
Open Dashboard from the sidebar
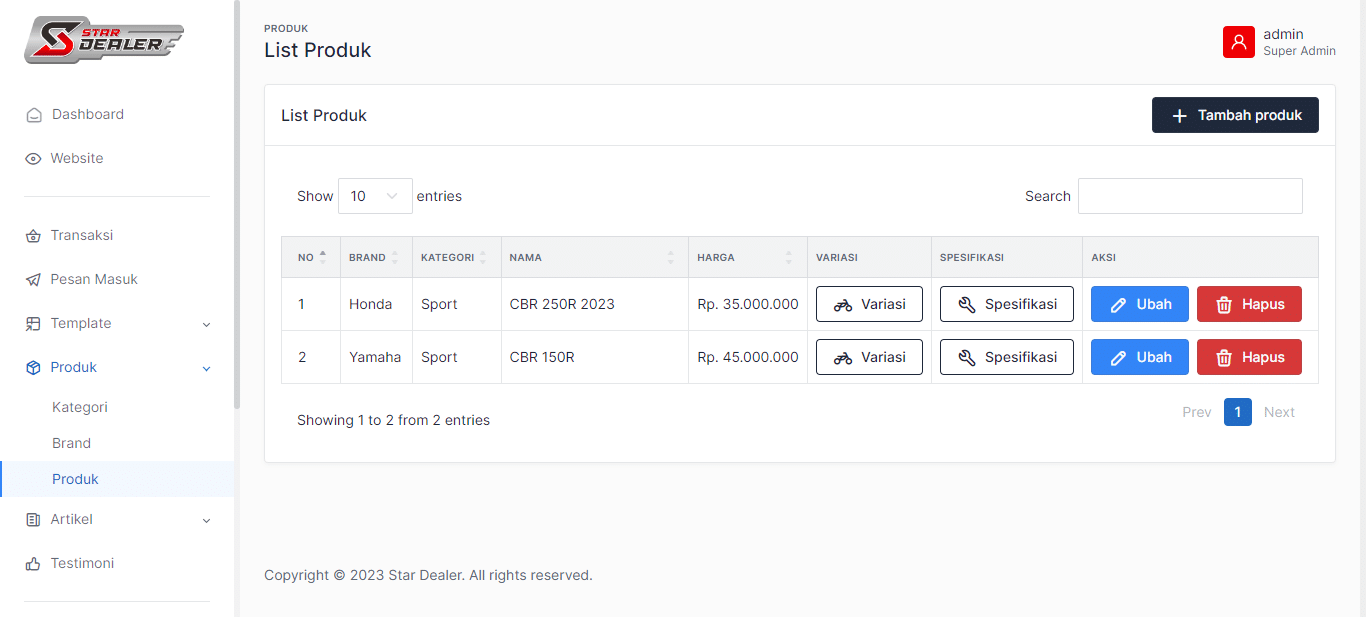coord(88,114)
